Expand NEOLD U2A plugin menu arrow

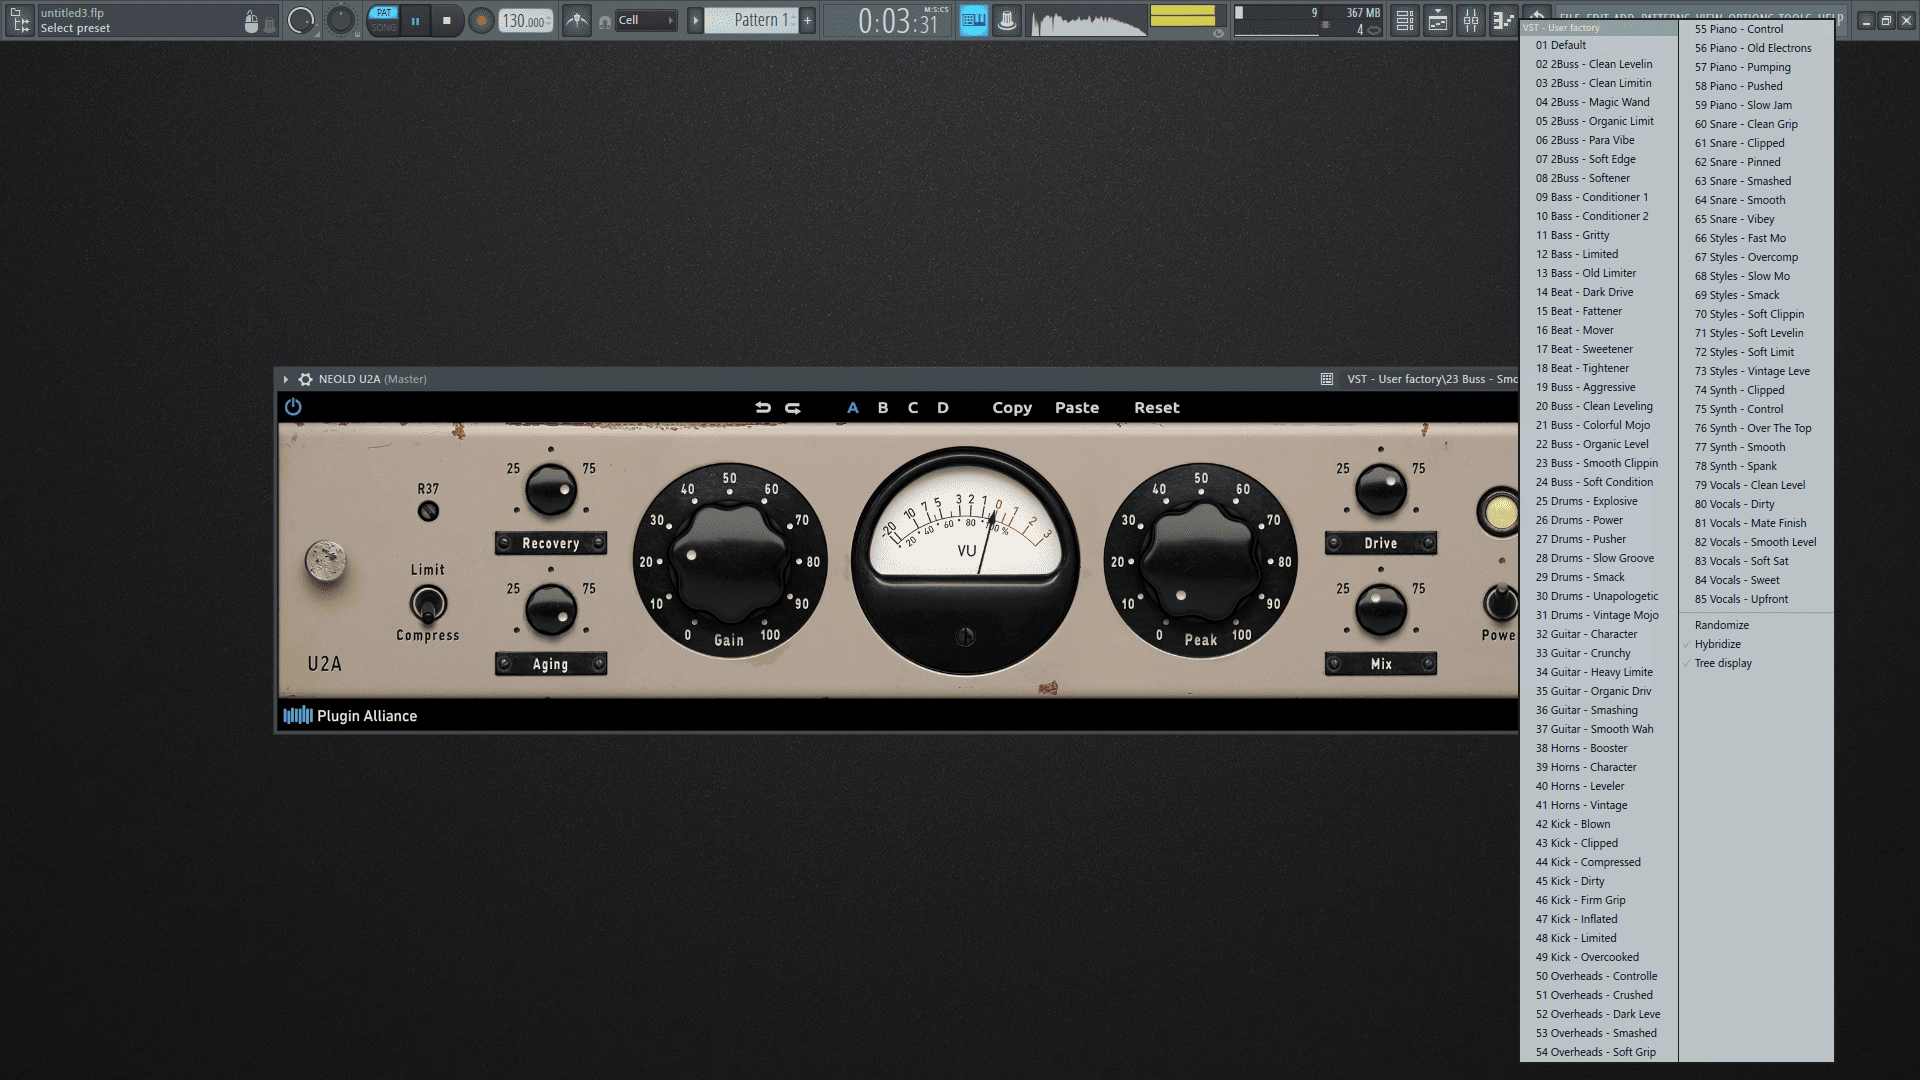coord(286,379)
